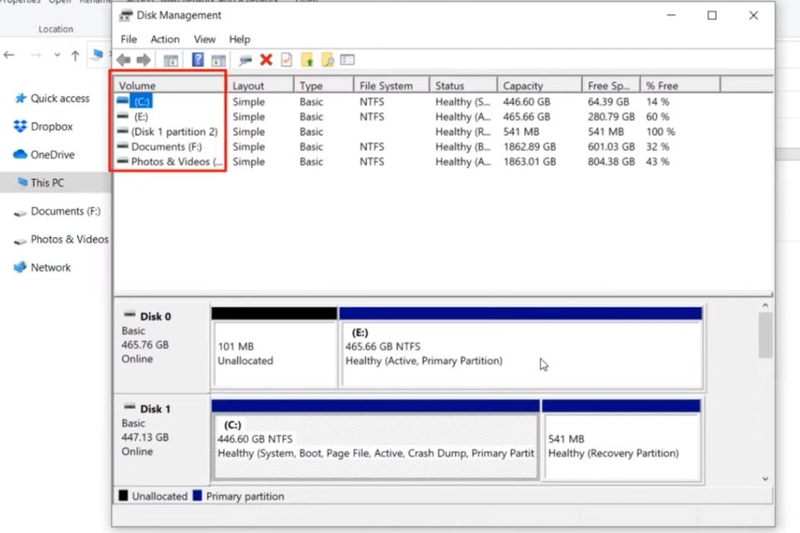Click the Forward arrow in Disk Management toolbar
This screenshot has height=533, width=800.
144,60
